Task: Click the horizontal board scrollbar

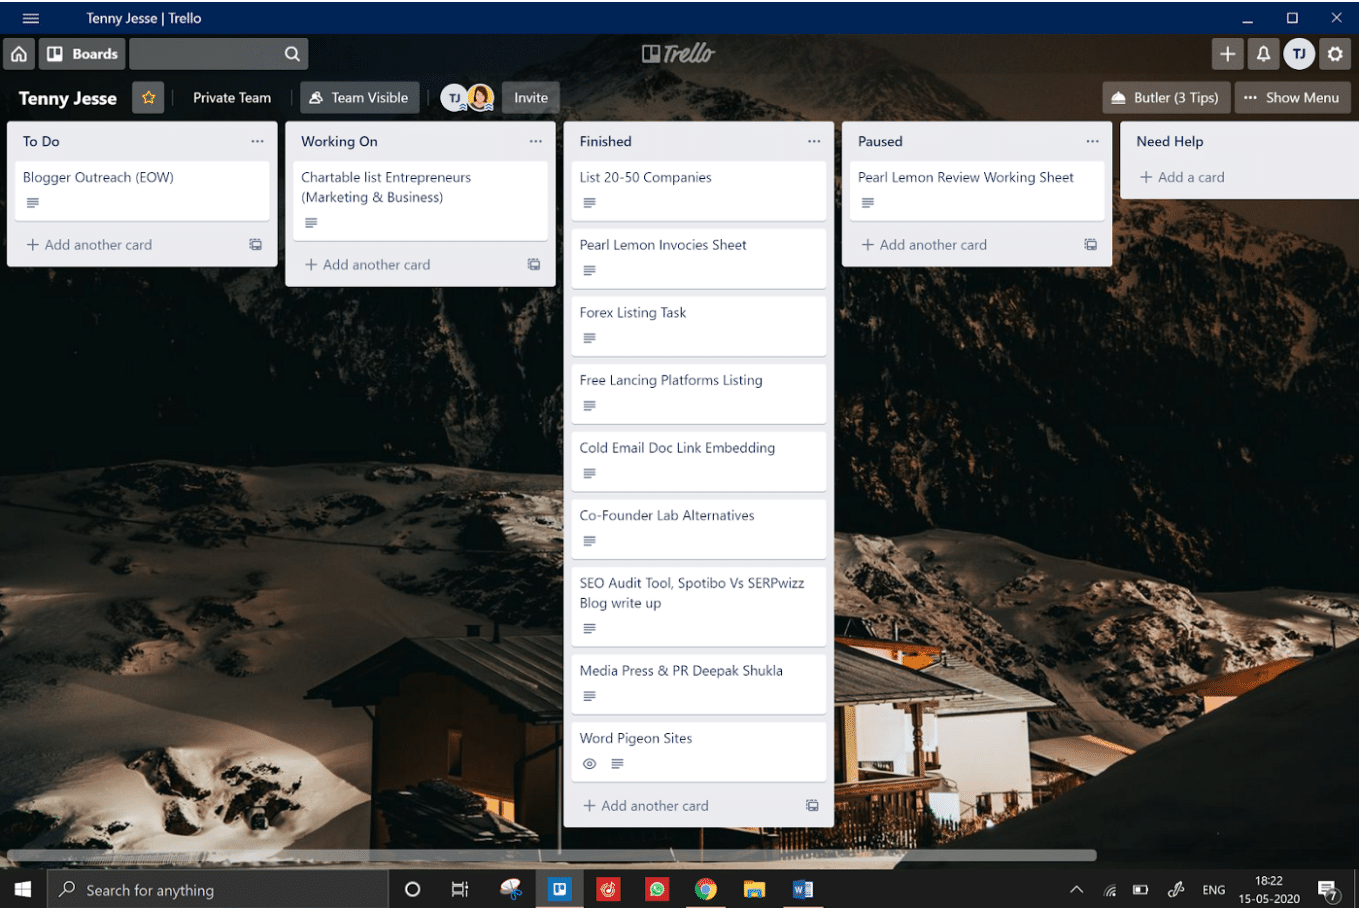Action: coord(552,855)
